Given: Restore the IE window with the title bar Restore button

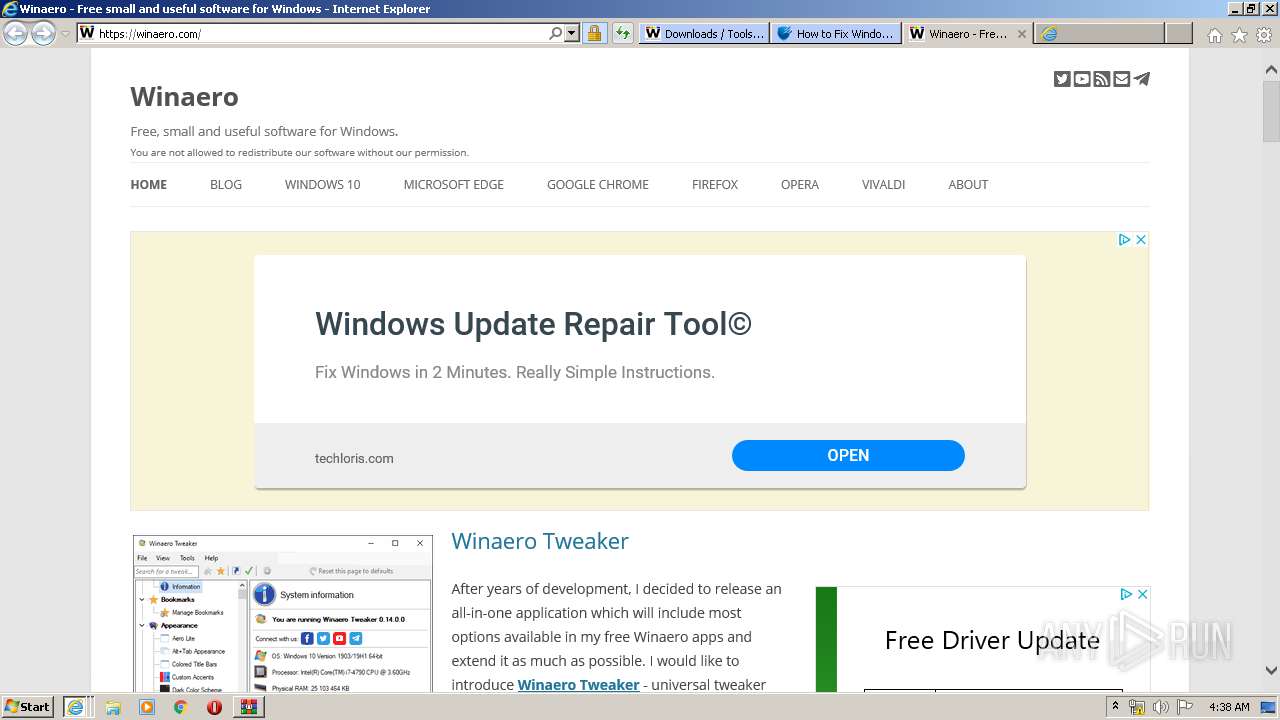Looking at the screenshot, I should pyautogui.click(x=1250, y=8).
